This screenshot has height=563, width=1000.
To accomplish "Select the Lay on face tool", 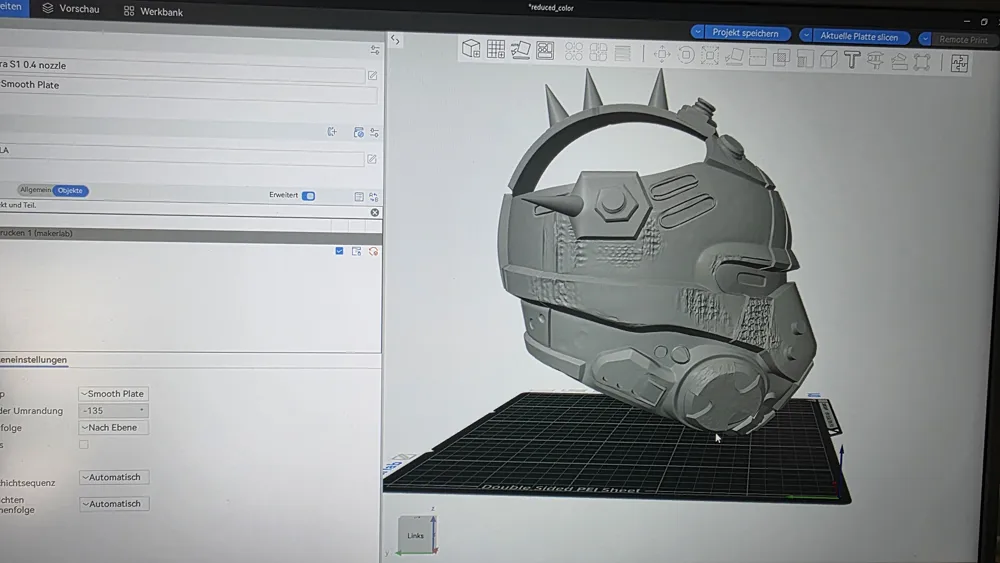I will [734, 57].
